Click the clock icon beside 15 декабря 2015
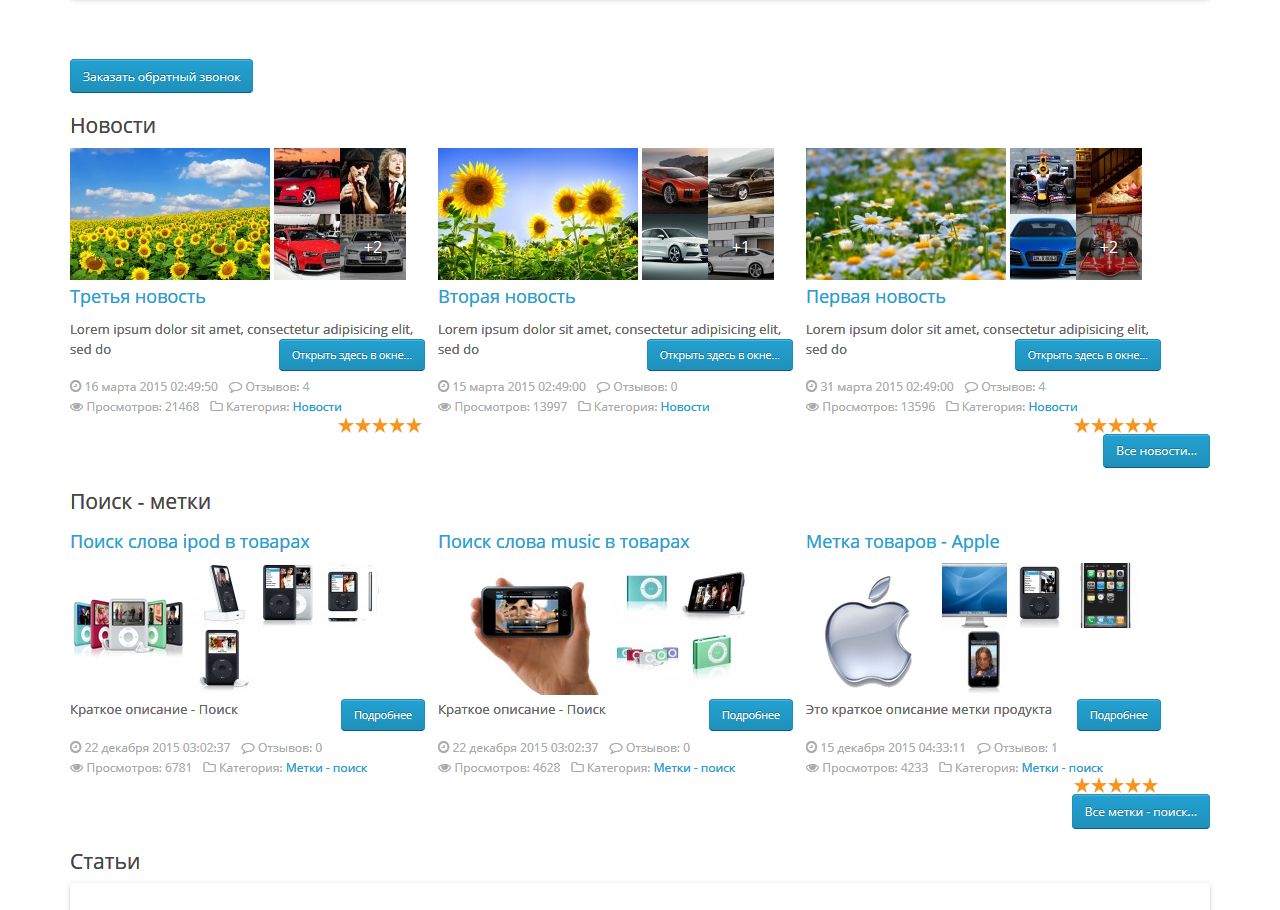1280x910 pixels. (x=812, y=748)
